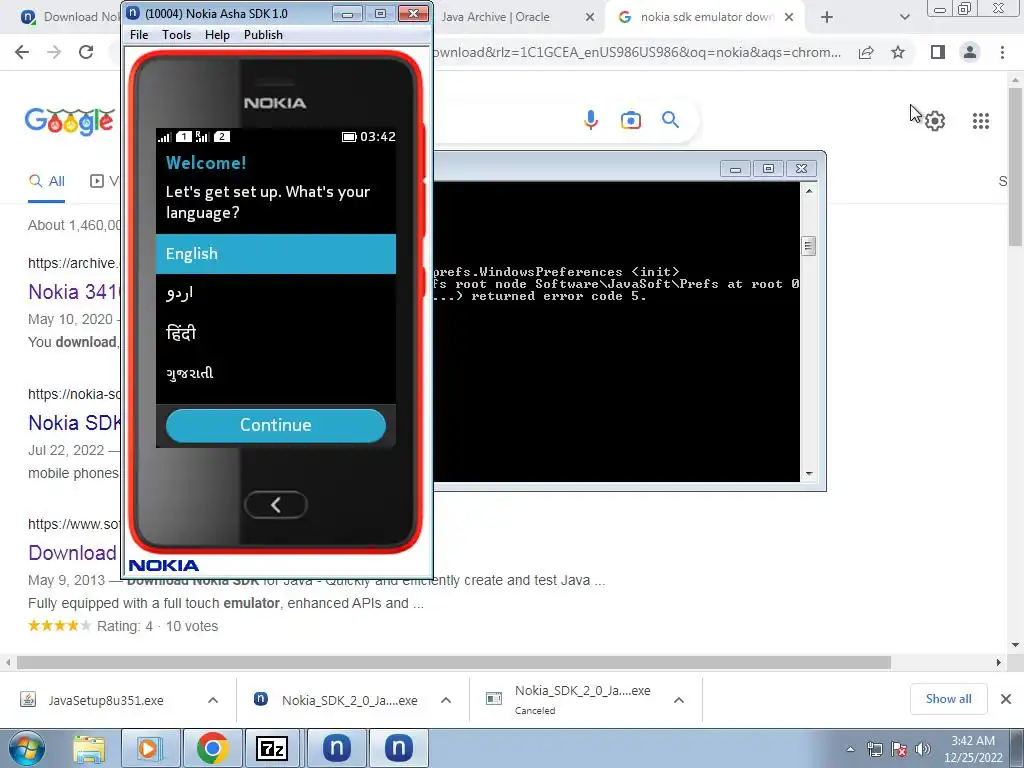Open the Tools menu in Nokia Asha SDK
Viewport: 1024px width, 768px height.
(x=176, y=35)
